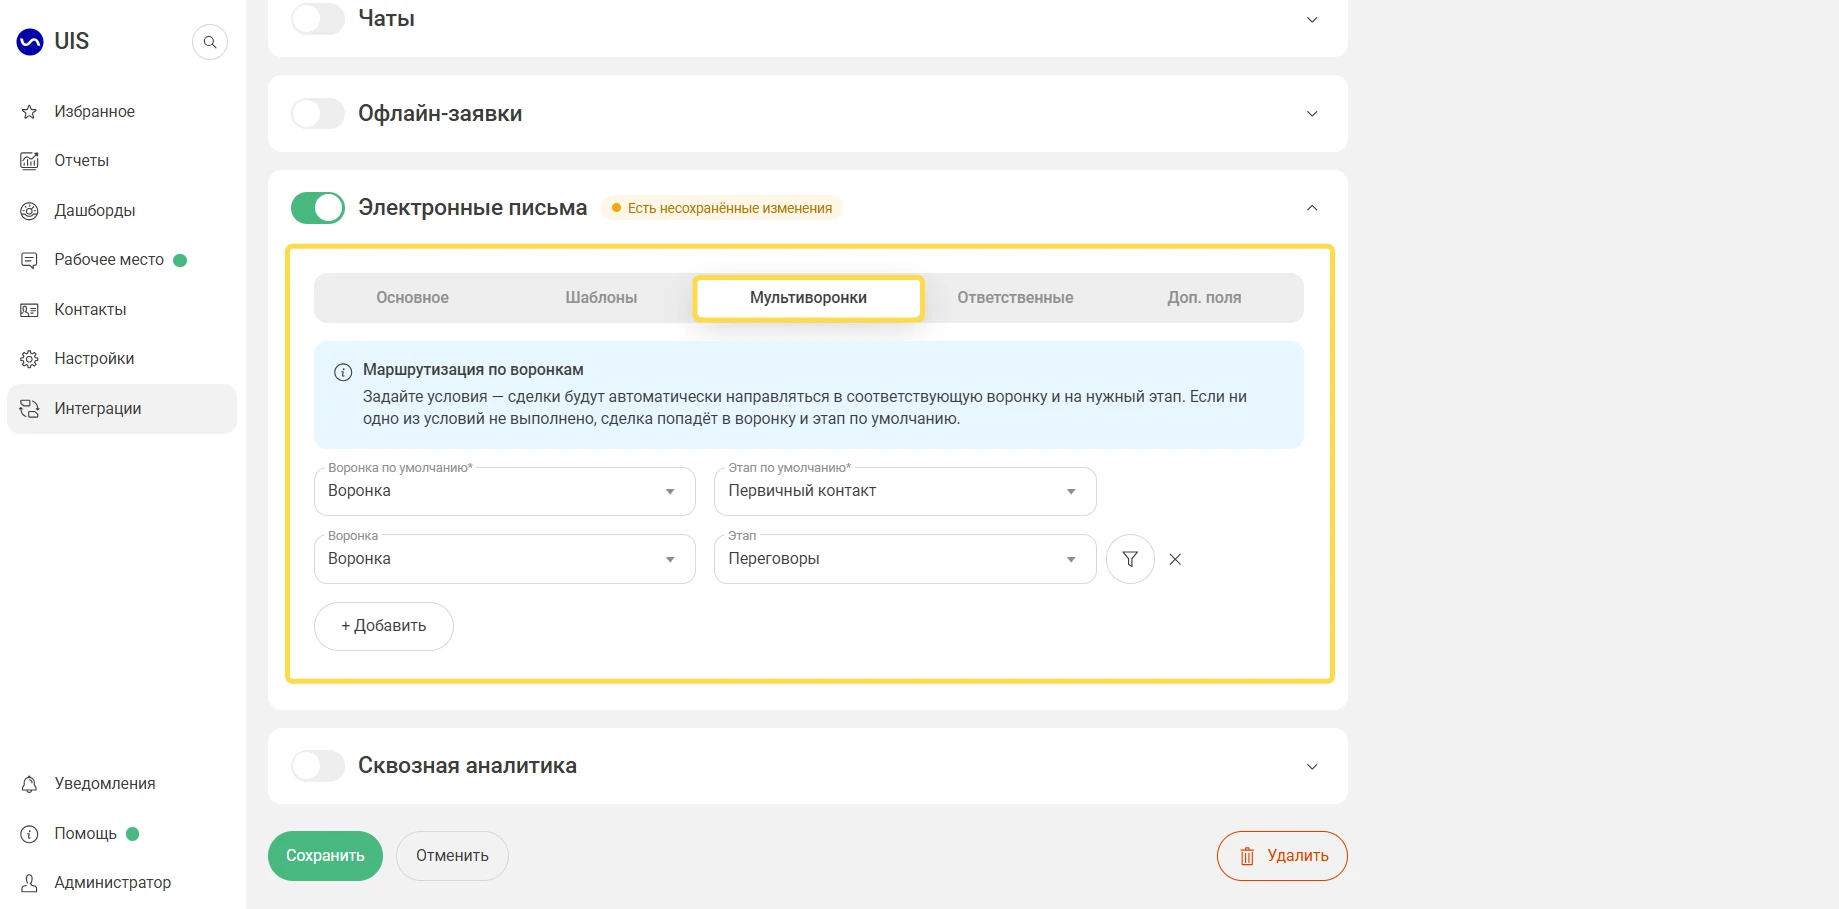Image resolution: width=1839 pixels, height=909 pixels.
Task: Click the UIS logo icon
Action: (x=30, y=41)
